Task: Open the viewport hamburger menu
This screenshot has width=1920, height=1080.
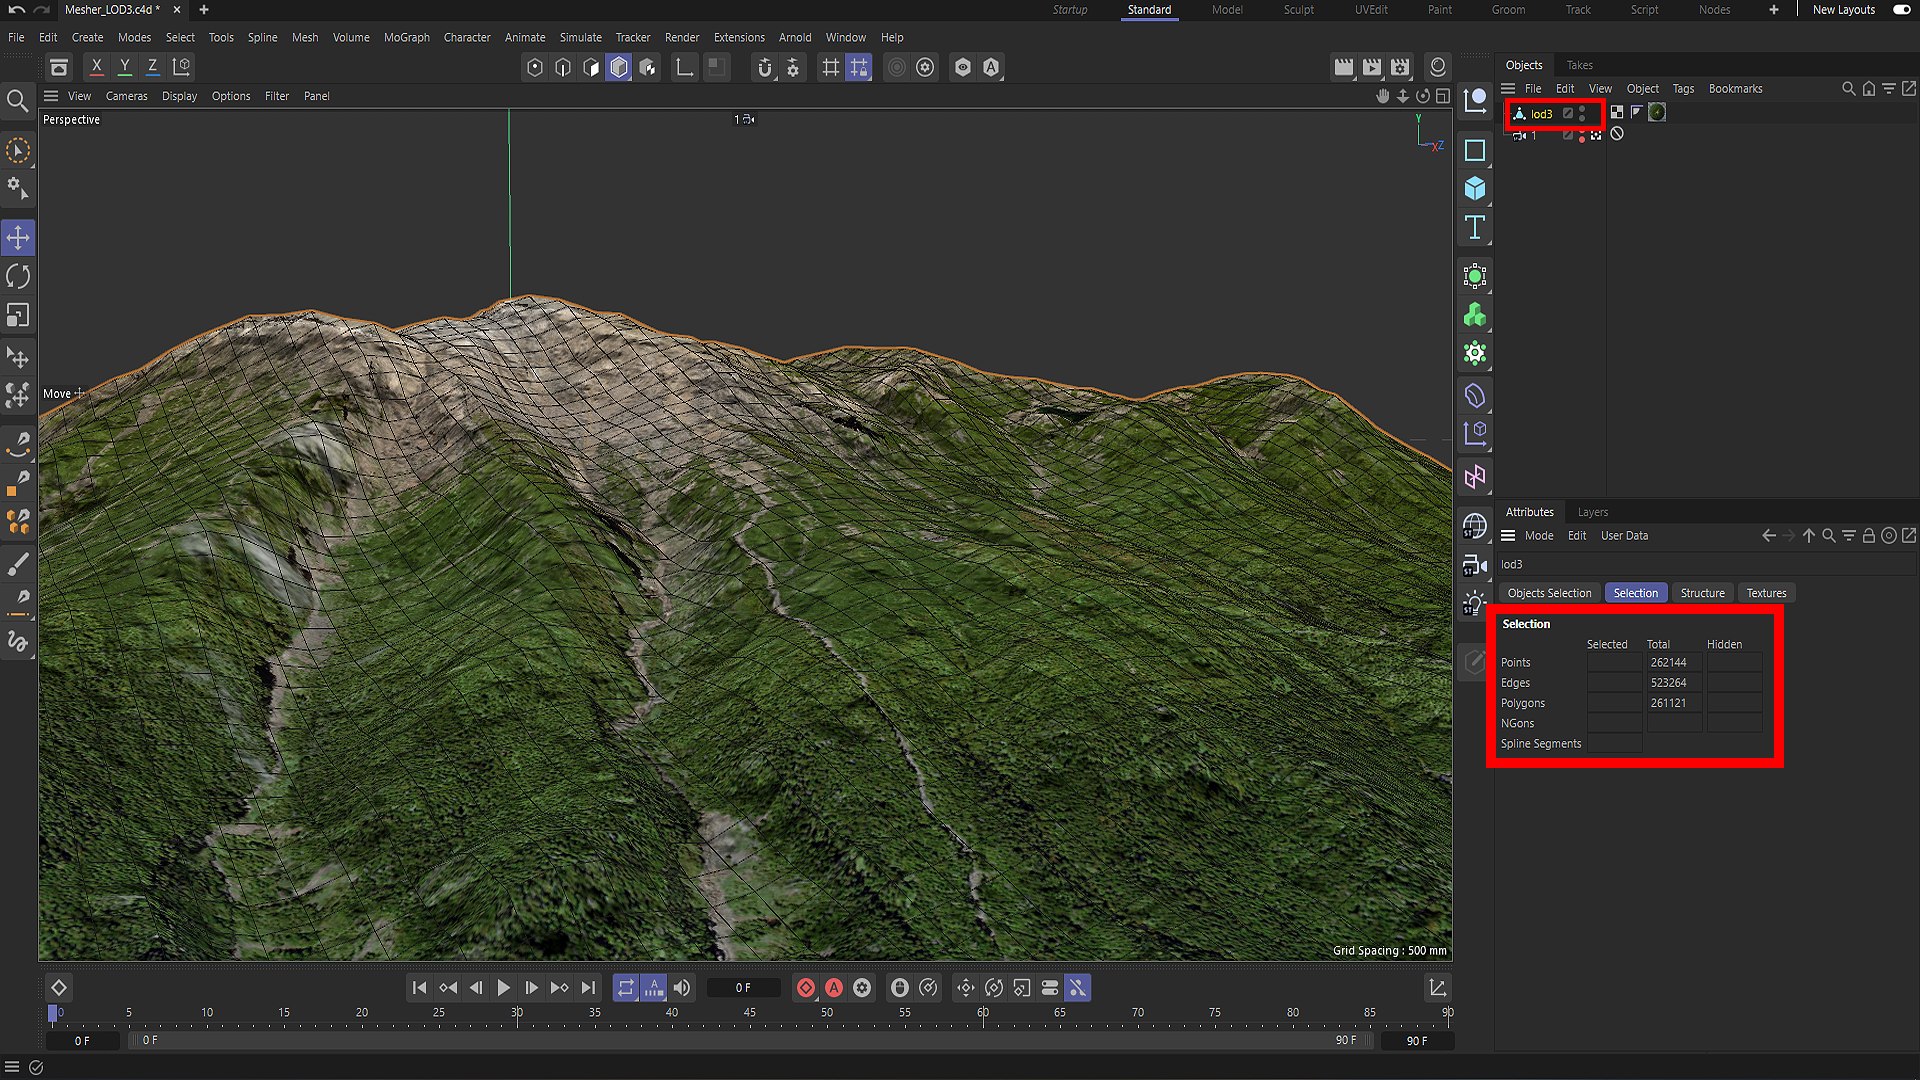Action: coord(51,96)
